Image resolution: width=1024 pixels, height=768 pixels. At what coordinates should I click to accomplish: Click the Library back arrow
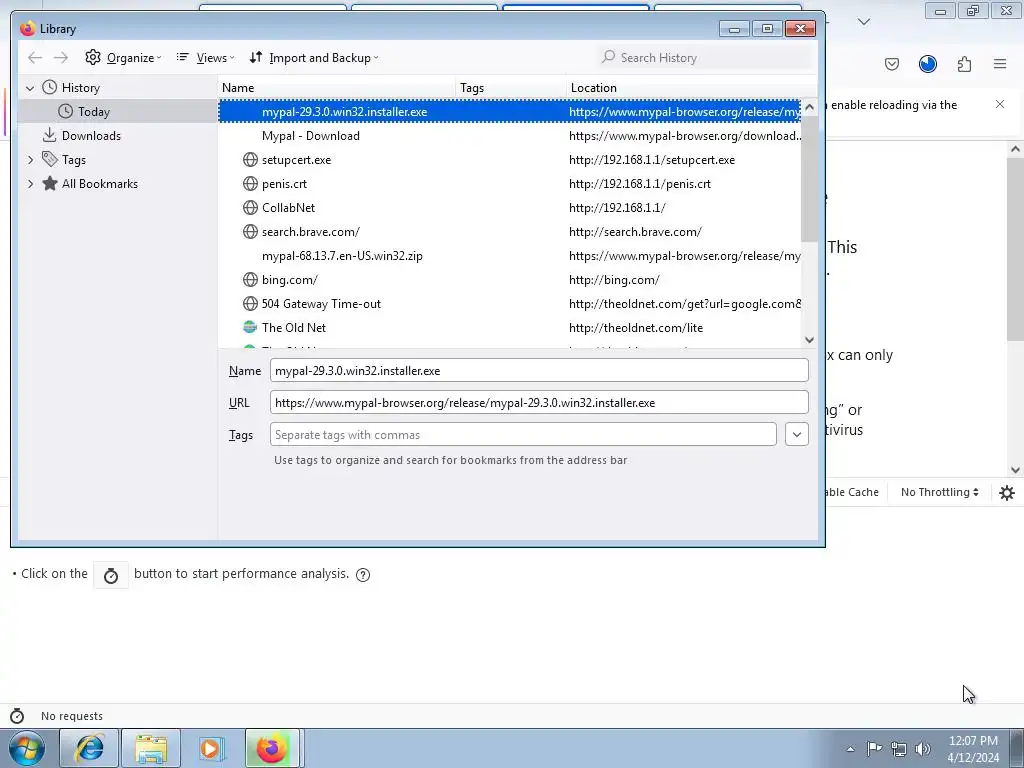35,57
